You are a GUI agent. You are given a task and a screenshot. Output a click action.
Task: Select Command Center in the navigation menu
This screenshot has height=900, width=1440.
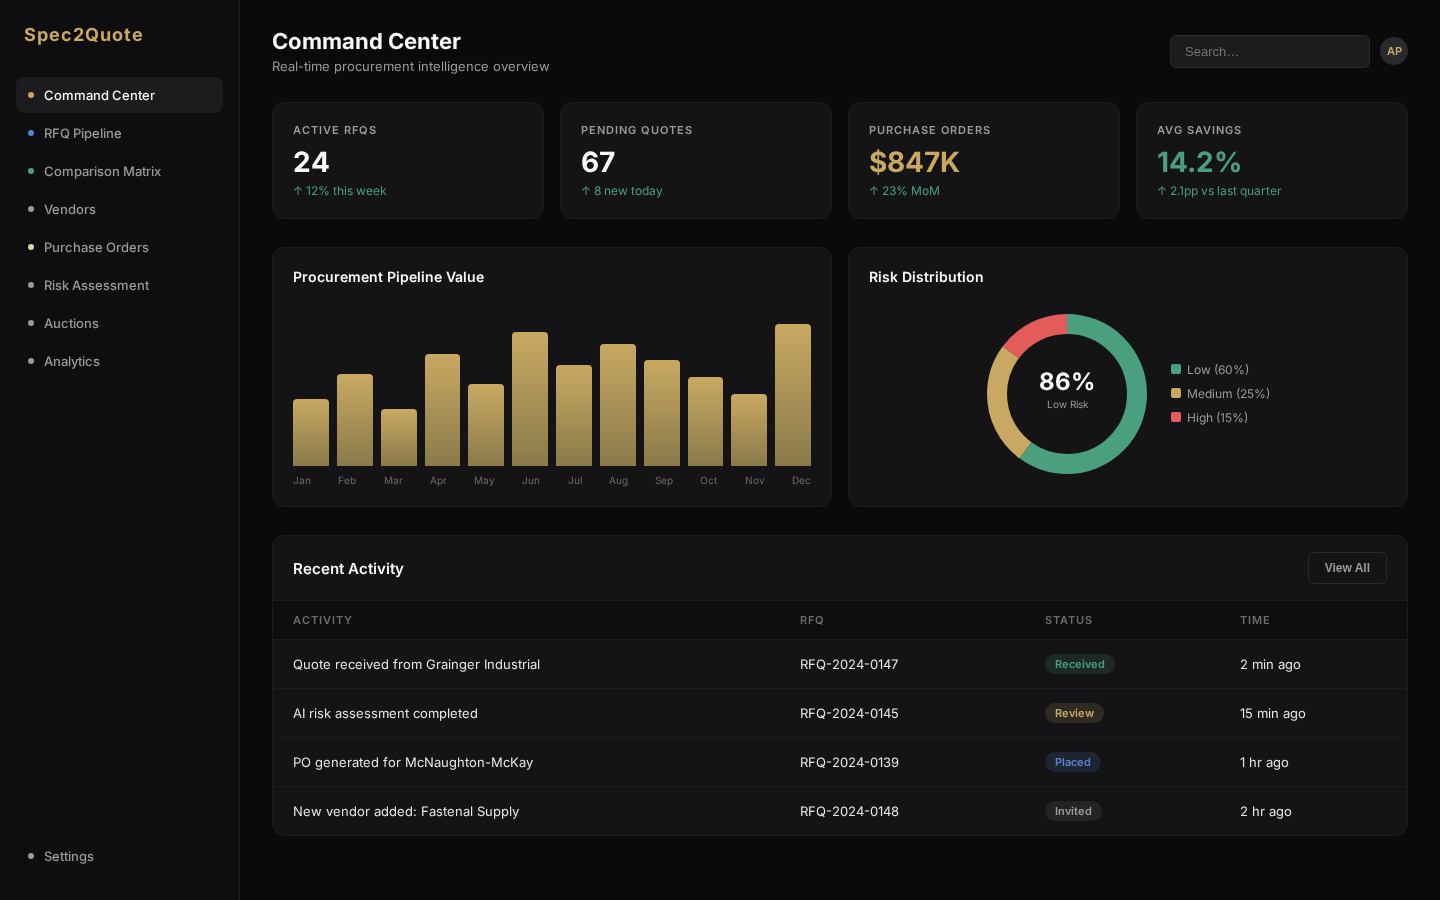(x=99, y=95)
